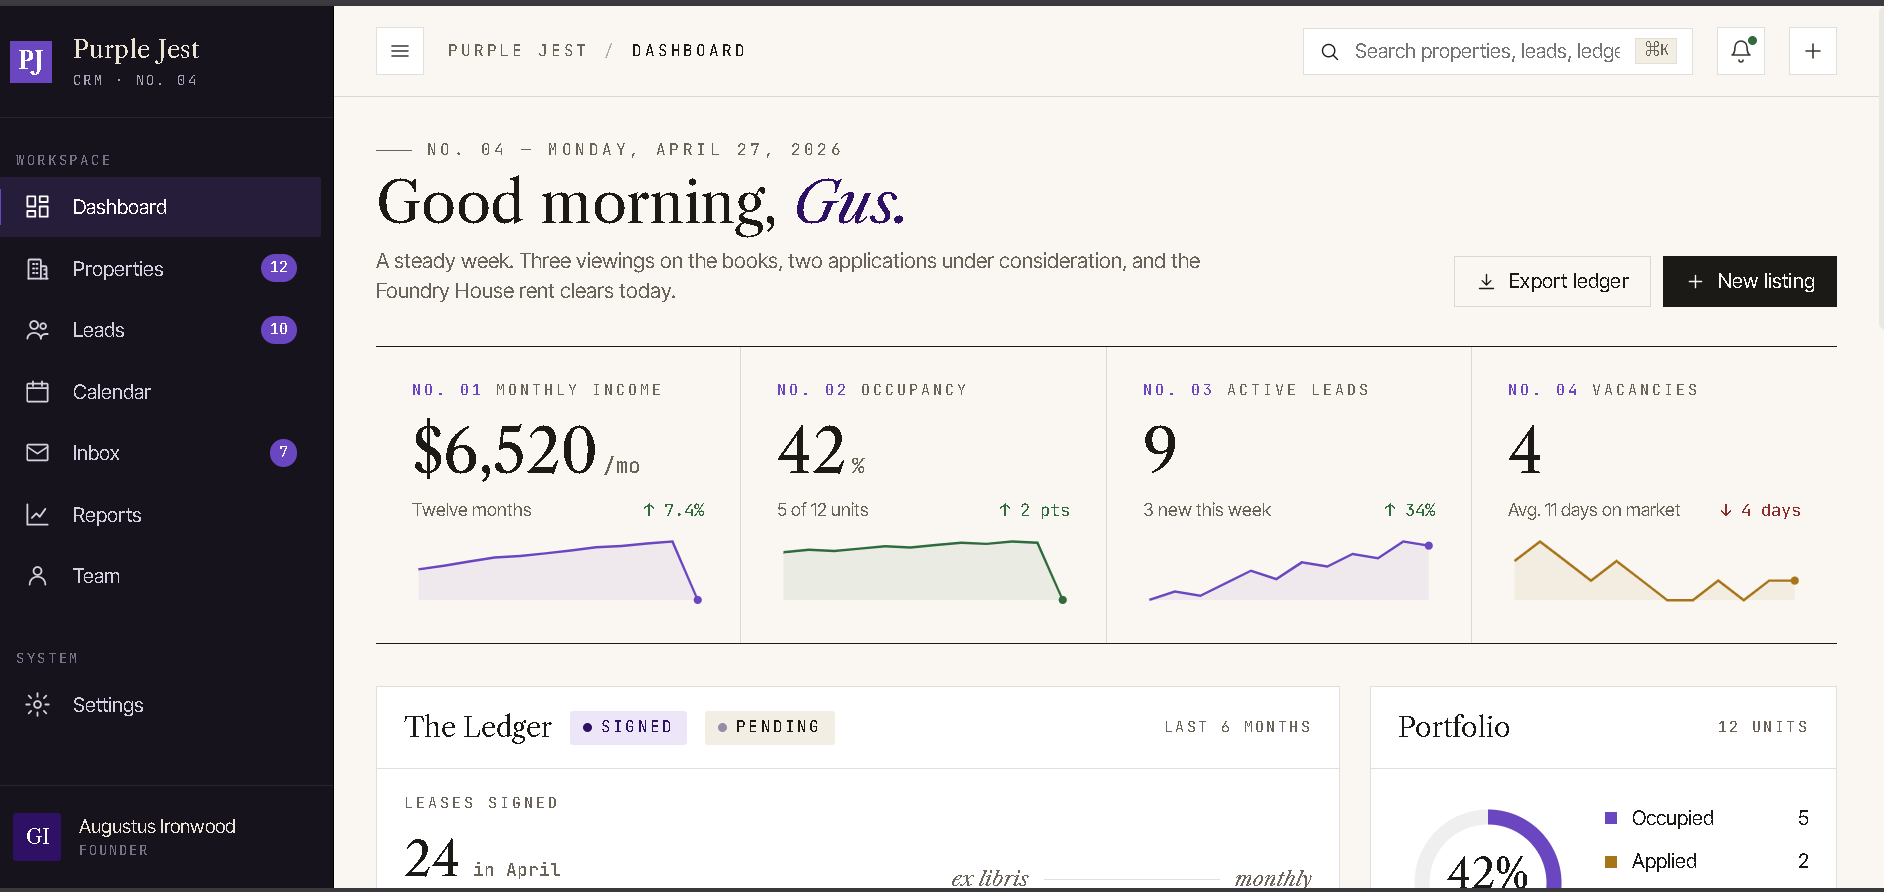1884x892 pixels.
Task: Click the '4 days' vacancies change indicator
Action: pyautogui.click(x=1760, y=510)
